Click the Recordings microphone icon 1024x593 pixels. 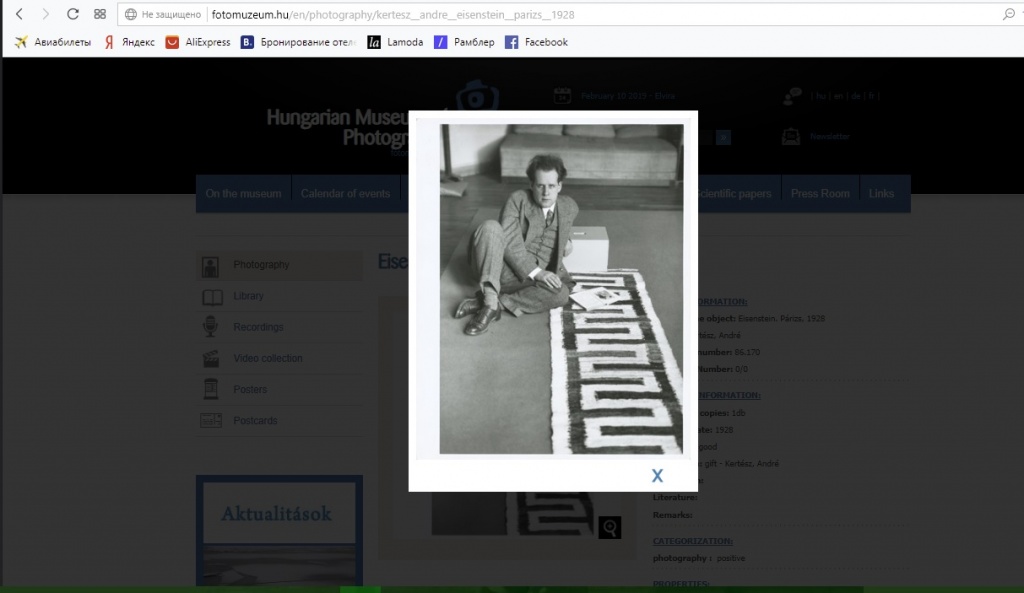tap(210, 327)
